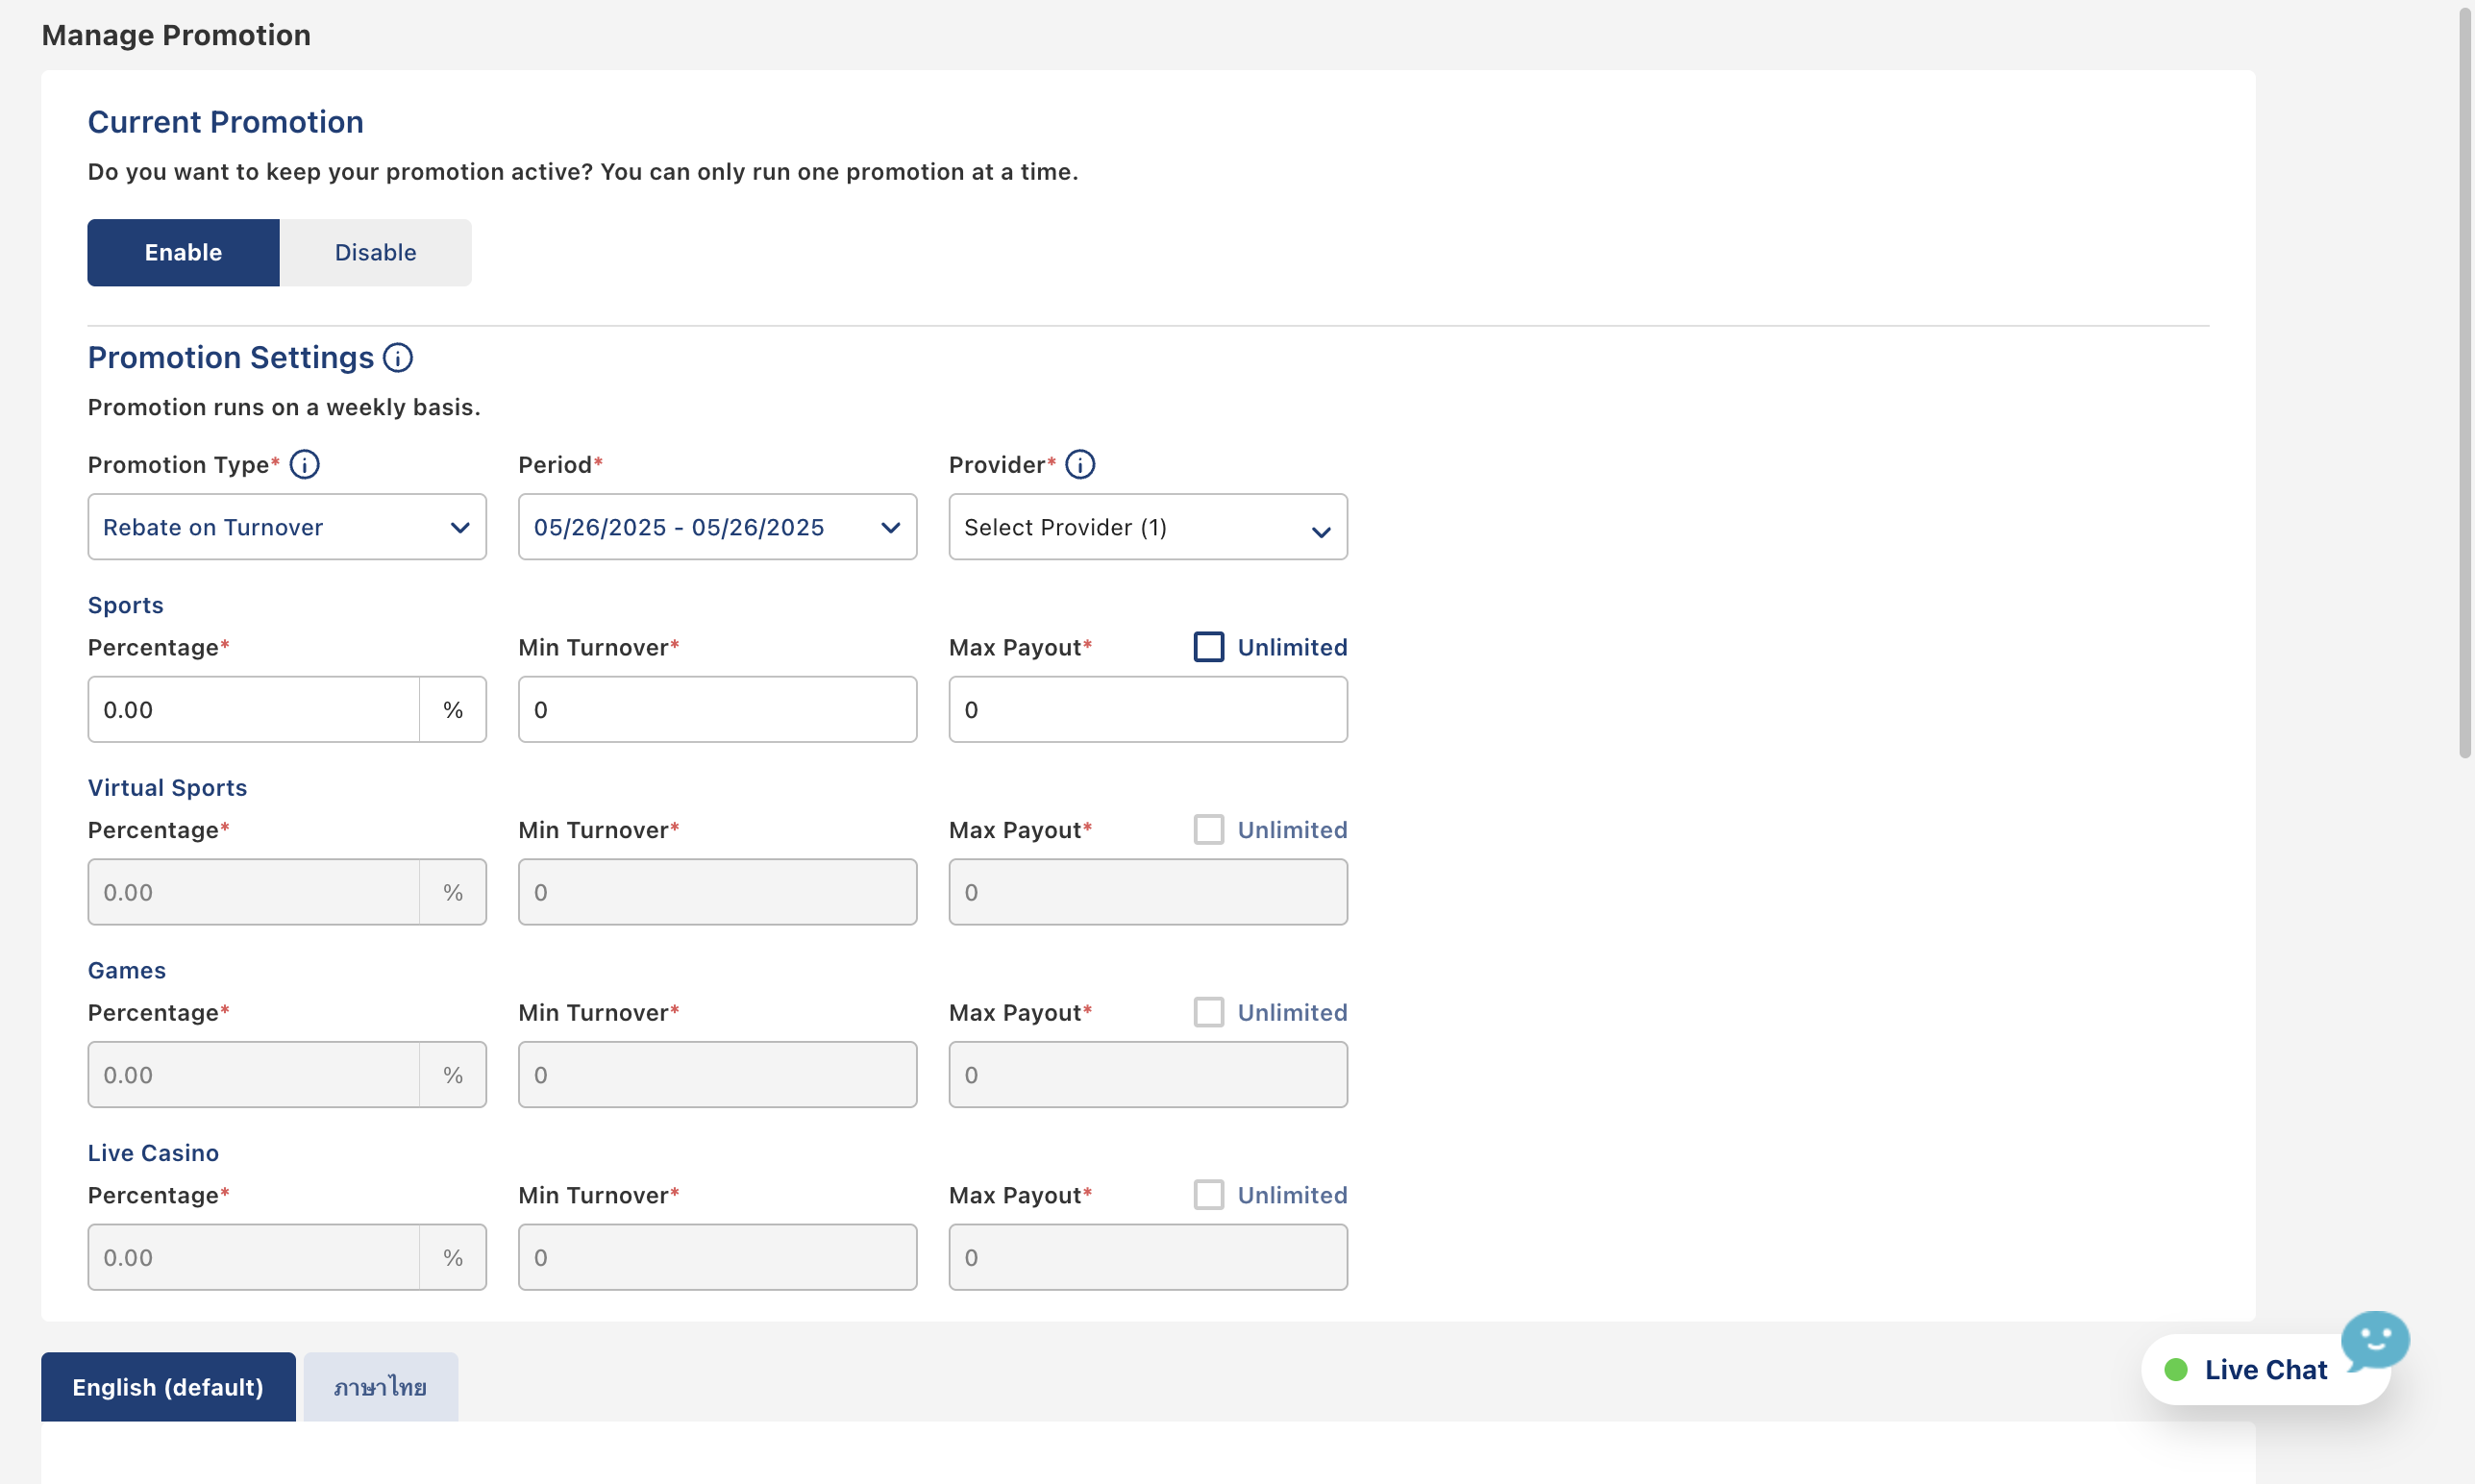The height and width of the screenshot is (1484, 2475).
Task: Check Live Casino Unlimited checkbox
Action: (1208, 1195)
